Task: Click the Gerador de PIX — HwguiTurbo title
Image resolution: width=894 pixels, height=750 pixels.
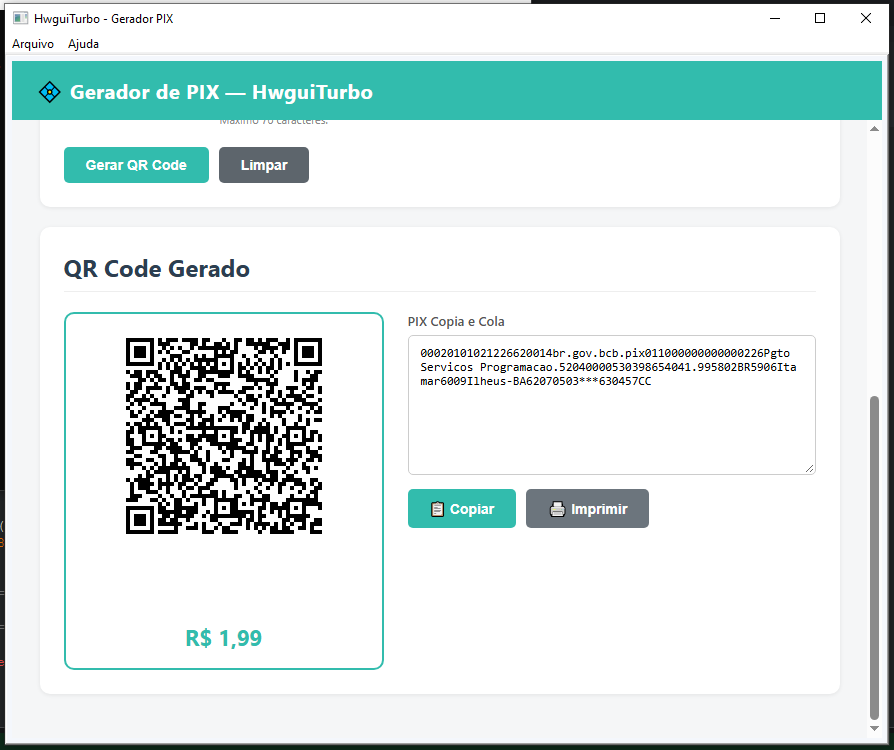Action: pyautogui.click(x=221, y=92)
